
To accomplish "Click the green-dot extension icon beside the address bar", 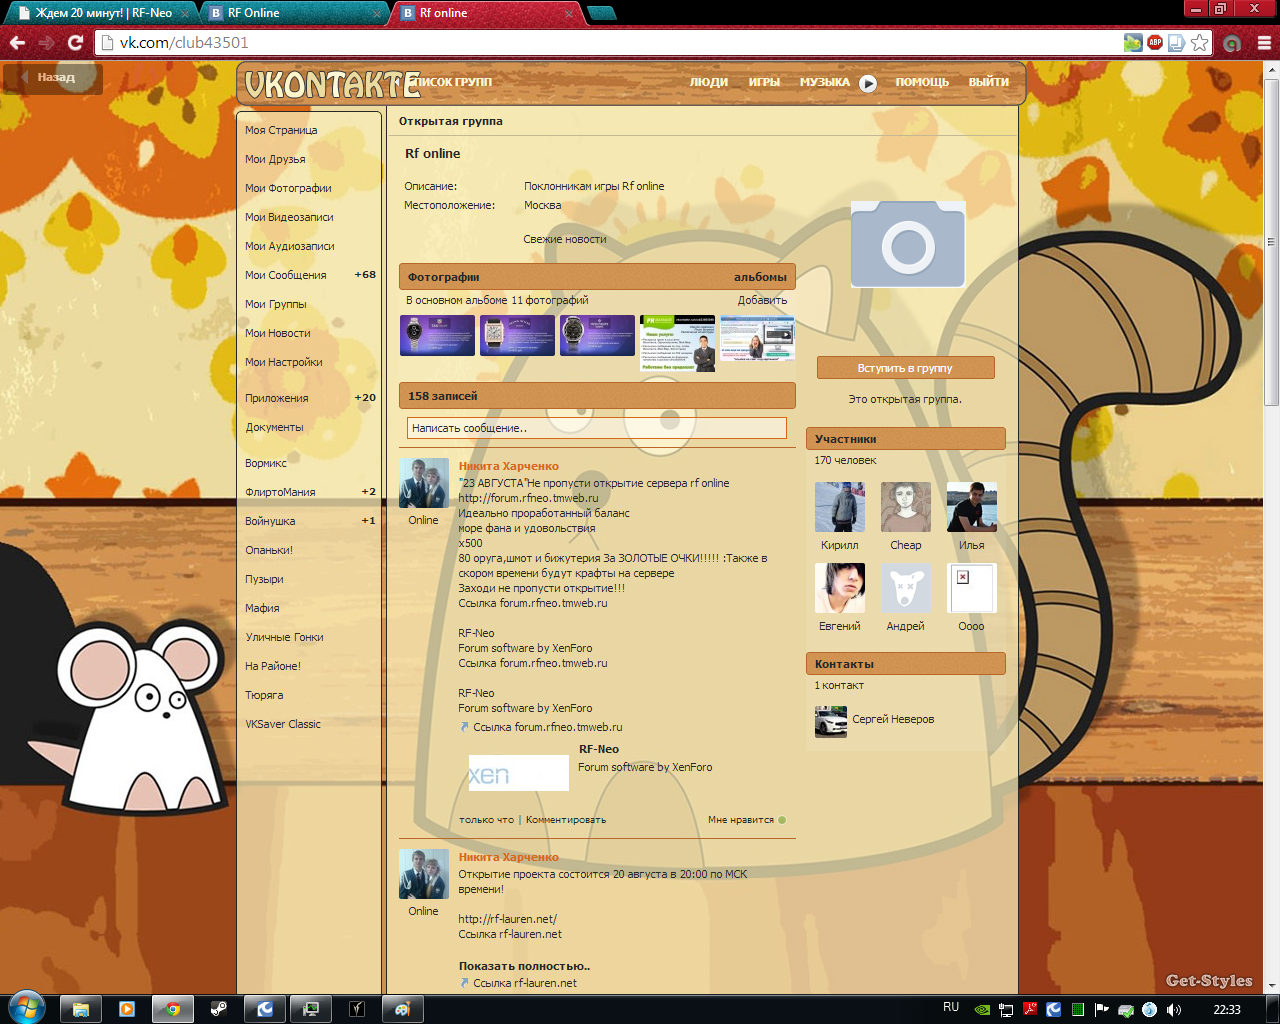I will [1233, 42].
